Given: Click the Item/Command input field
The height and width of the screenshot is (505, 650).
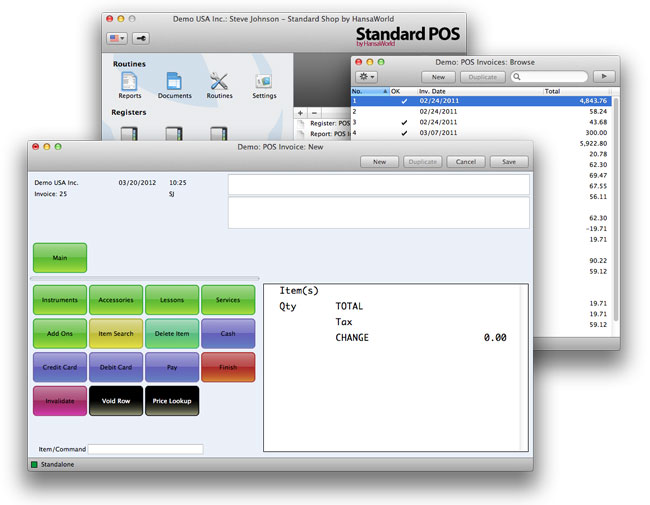Looking at the screenshot, I should tap(146, 449).
